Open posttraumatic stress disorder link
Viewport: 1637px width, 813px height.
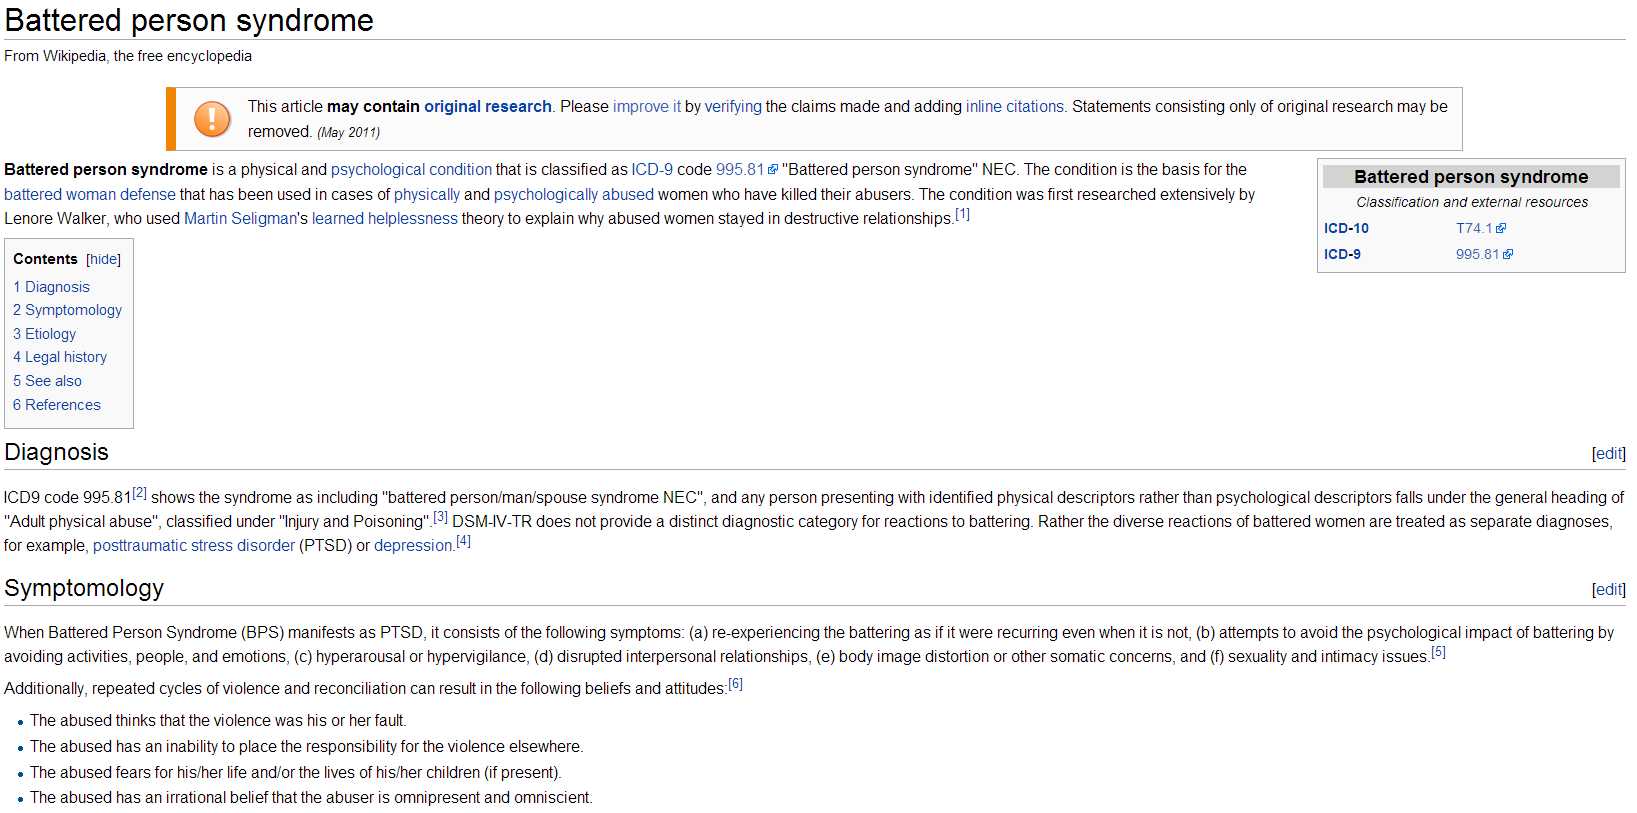[x=193, y=546]
